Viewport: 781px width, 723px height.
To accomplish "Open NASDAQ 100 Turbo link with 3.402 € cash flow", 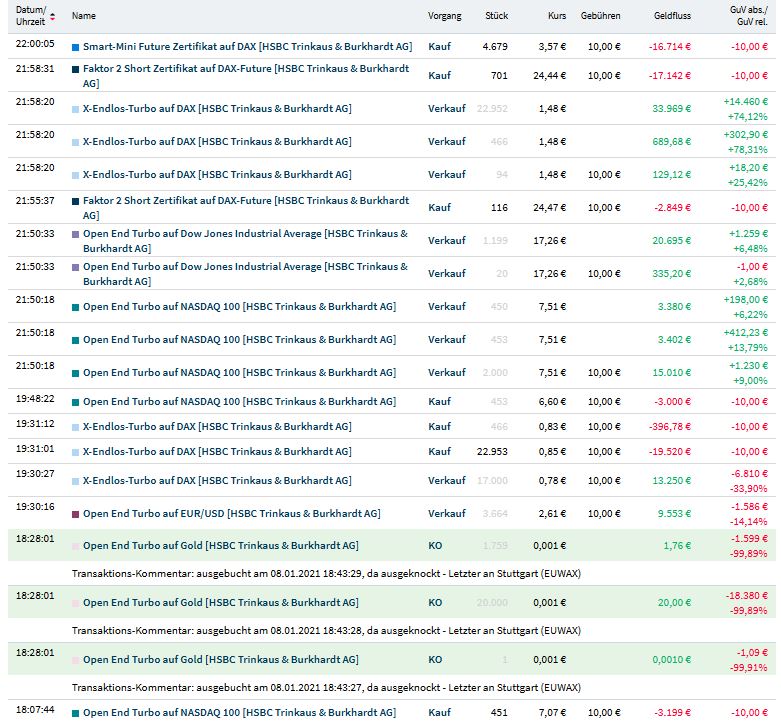I will (x=240, y=340).
